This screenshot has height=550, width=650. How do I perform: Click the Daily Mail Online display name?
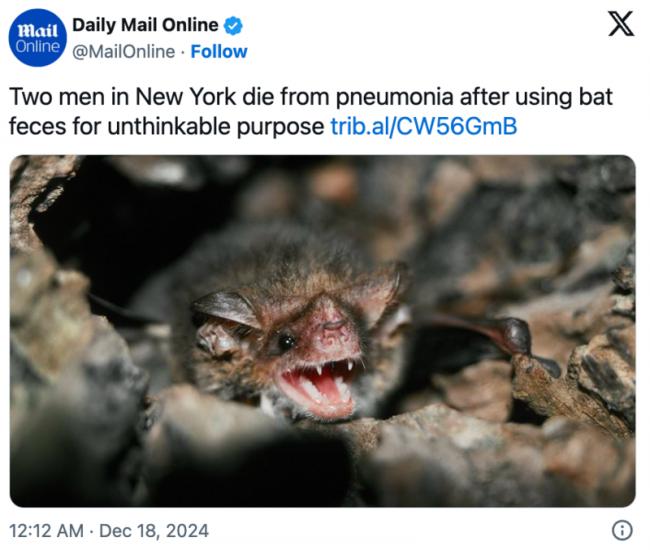(x=144, y=26)
